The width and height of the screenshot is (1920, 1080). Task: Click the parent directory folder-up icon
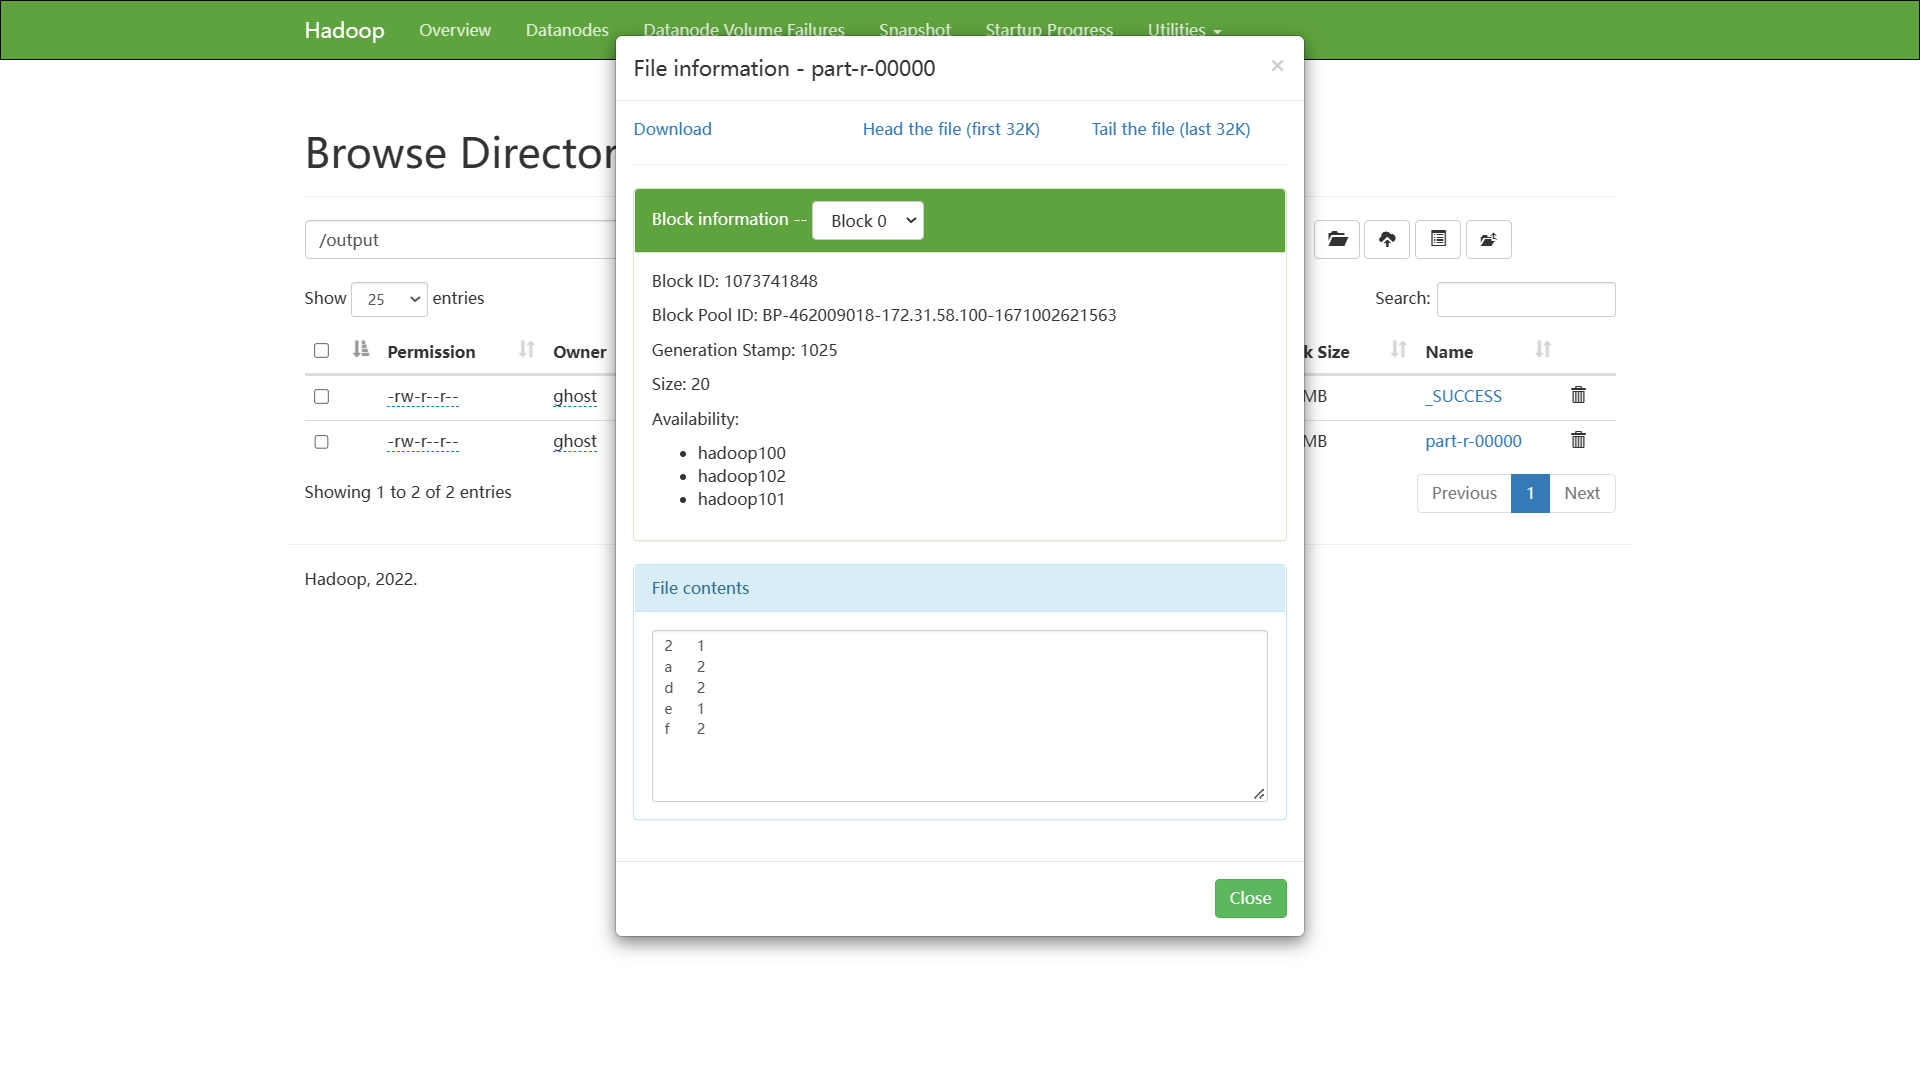pos(1488,240)
